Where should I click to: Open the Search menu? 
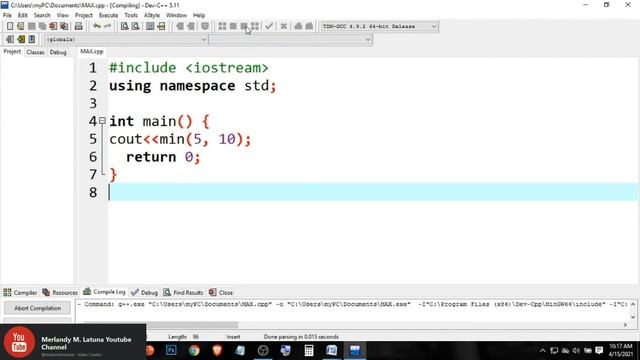pos(42,15)
